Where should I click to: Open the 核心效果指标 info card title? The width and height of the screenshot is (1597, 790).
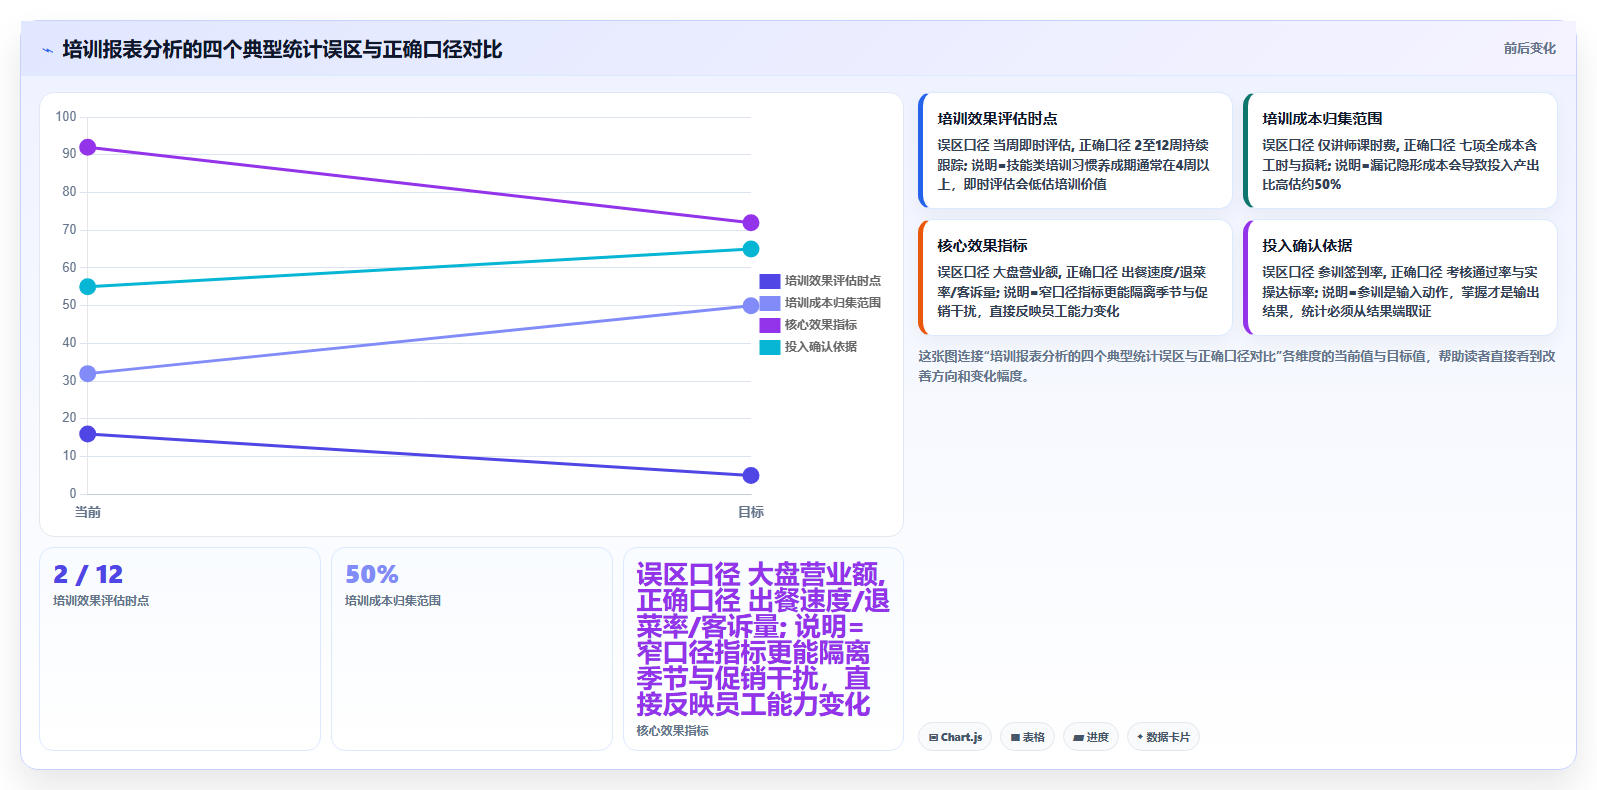[982, 246]
